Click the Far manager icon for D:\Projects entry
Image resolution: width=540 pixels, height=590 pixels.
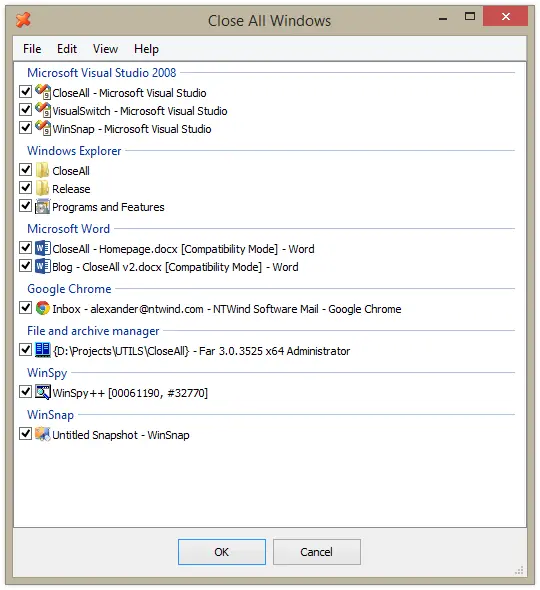pos(43,350)
